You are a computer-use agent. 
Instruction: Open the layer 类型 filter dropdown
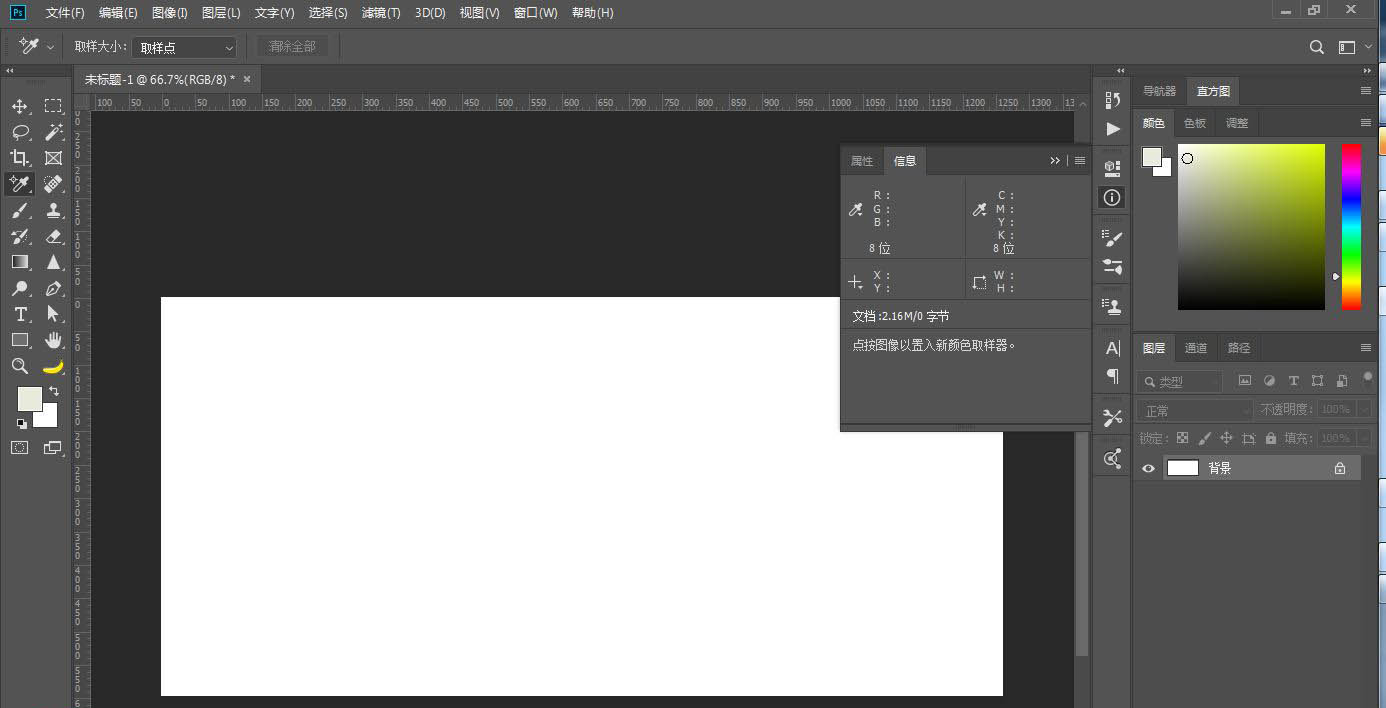coord(1179,381)
